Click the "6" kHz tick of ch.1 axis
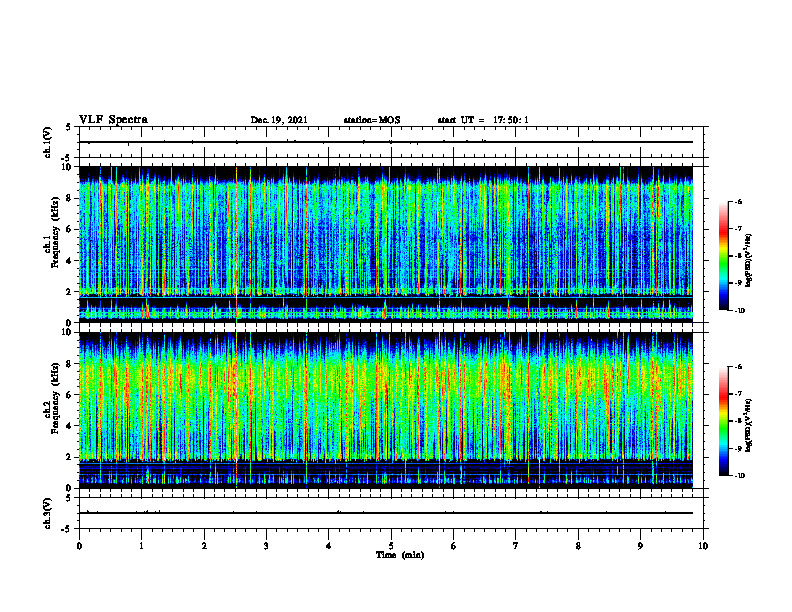Viewport: 792px width, 612px height. pos(69,229)
